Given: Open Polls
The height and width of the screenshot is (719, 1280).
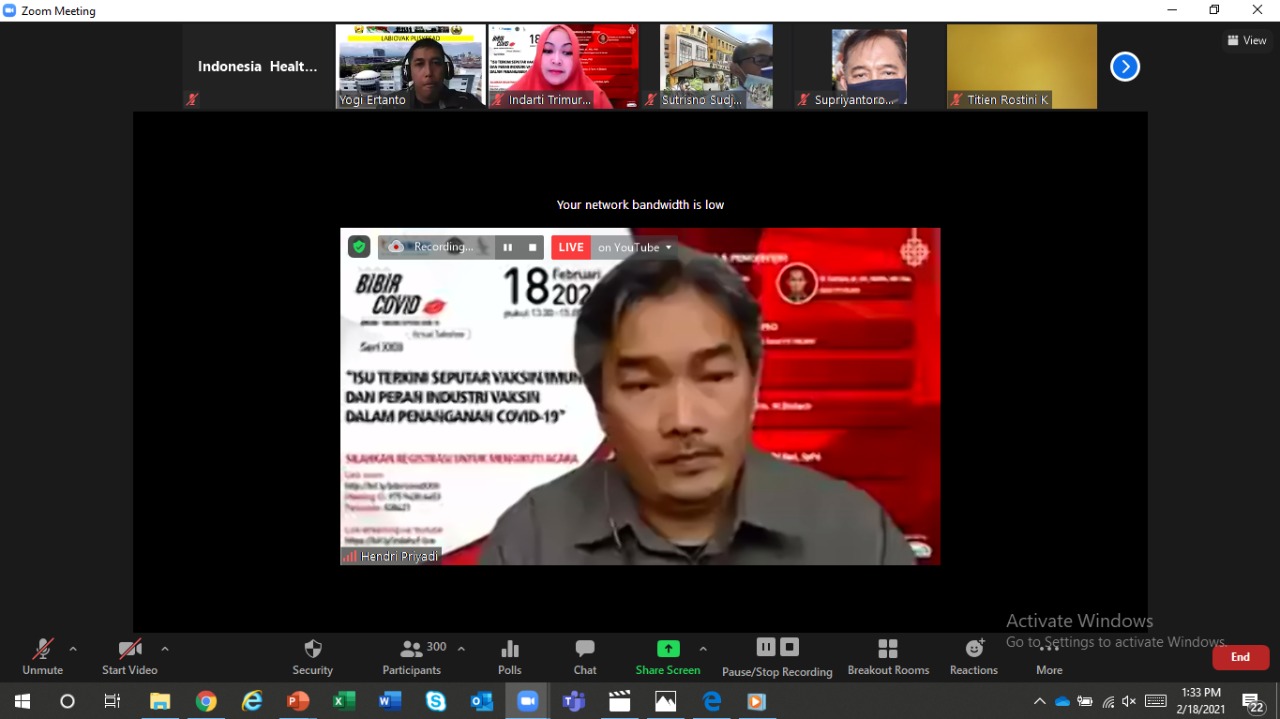Looking at the screenshot, I should pyautogui.click(x=510, y=657).
